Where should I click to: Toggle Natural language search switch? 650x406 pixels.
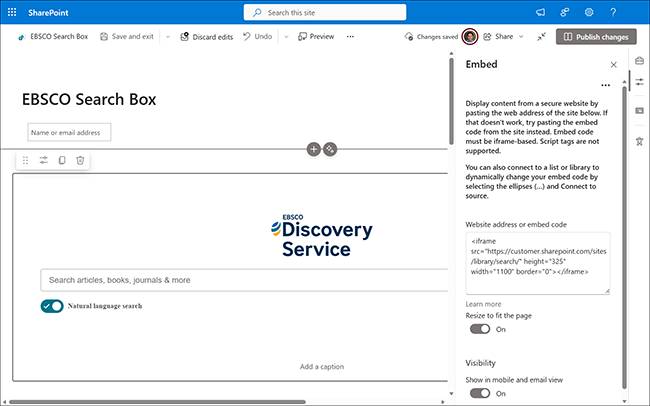pos(52,306)
